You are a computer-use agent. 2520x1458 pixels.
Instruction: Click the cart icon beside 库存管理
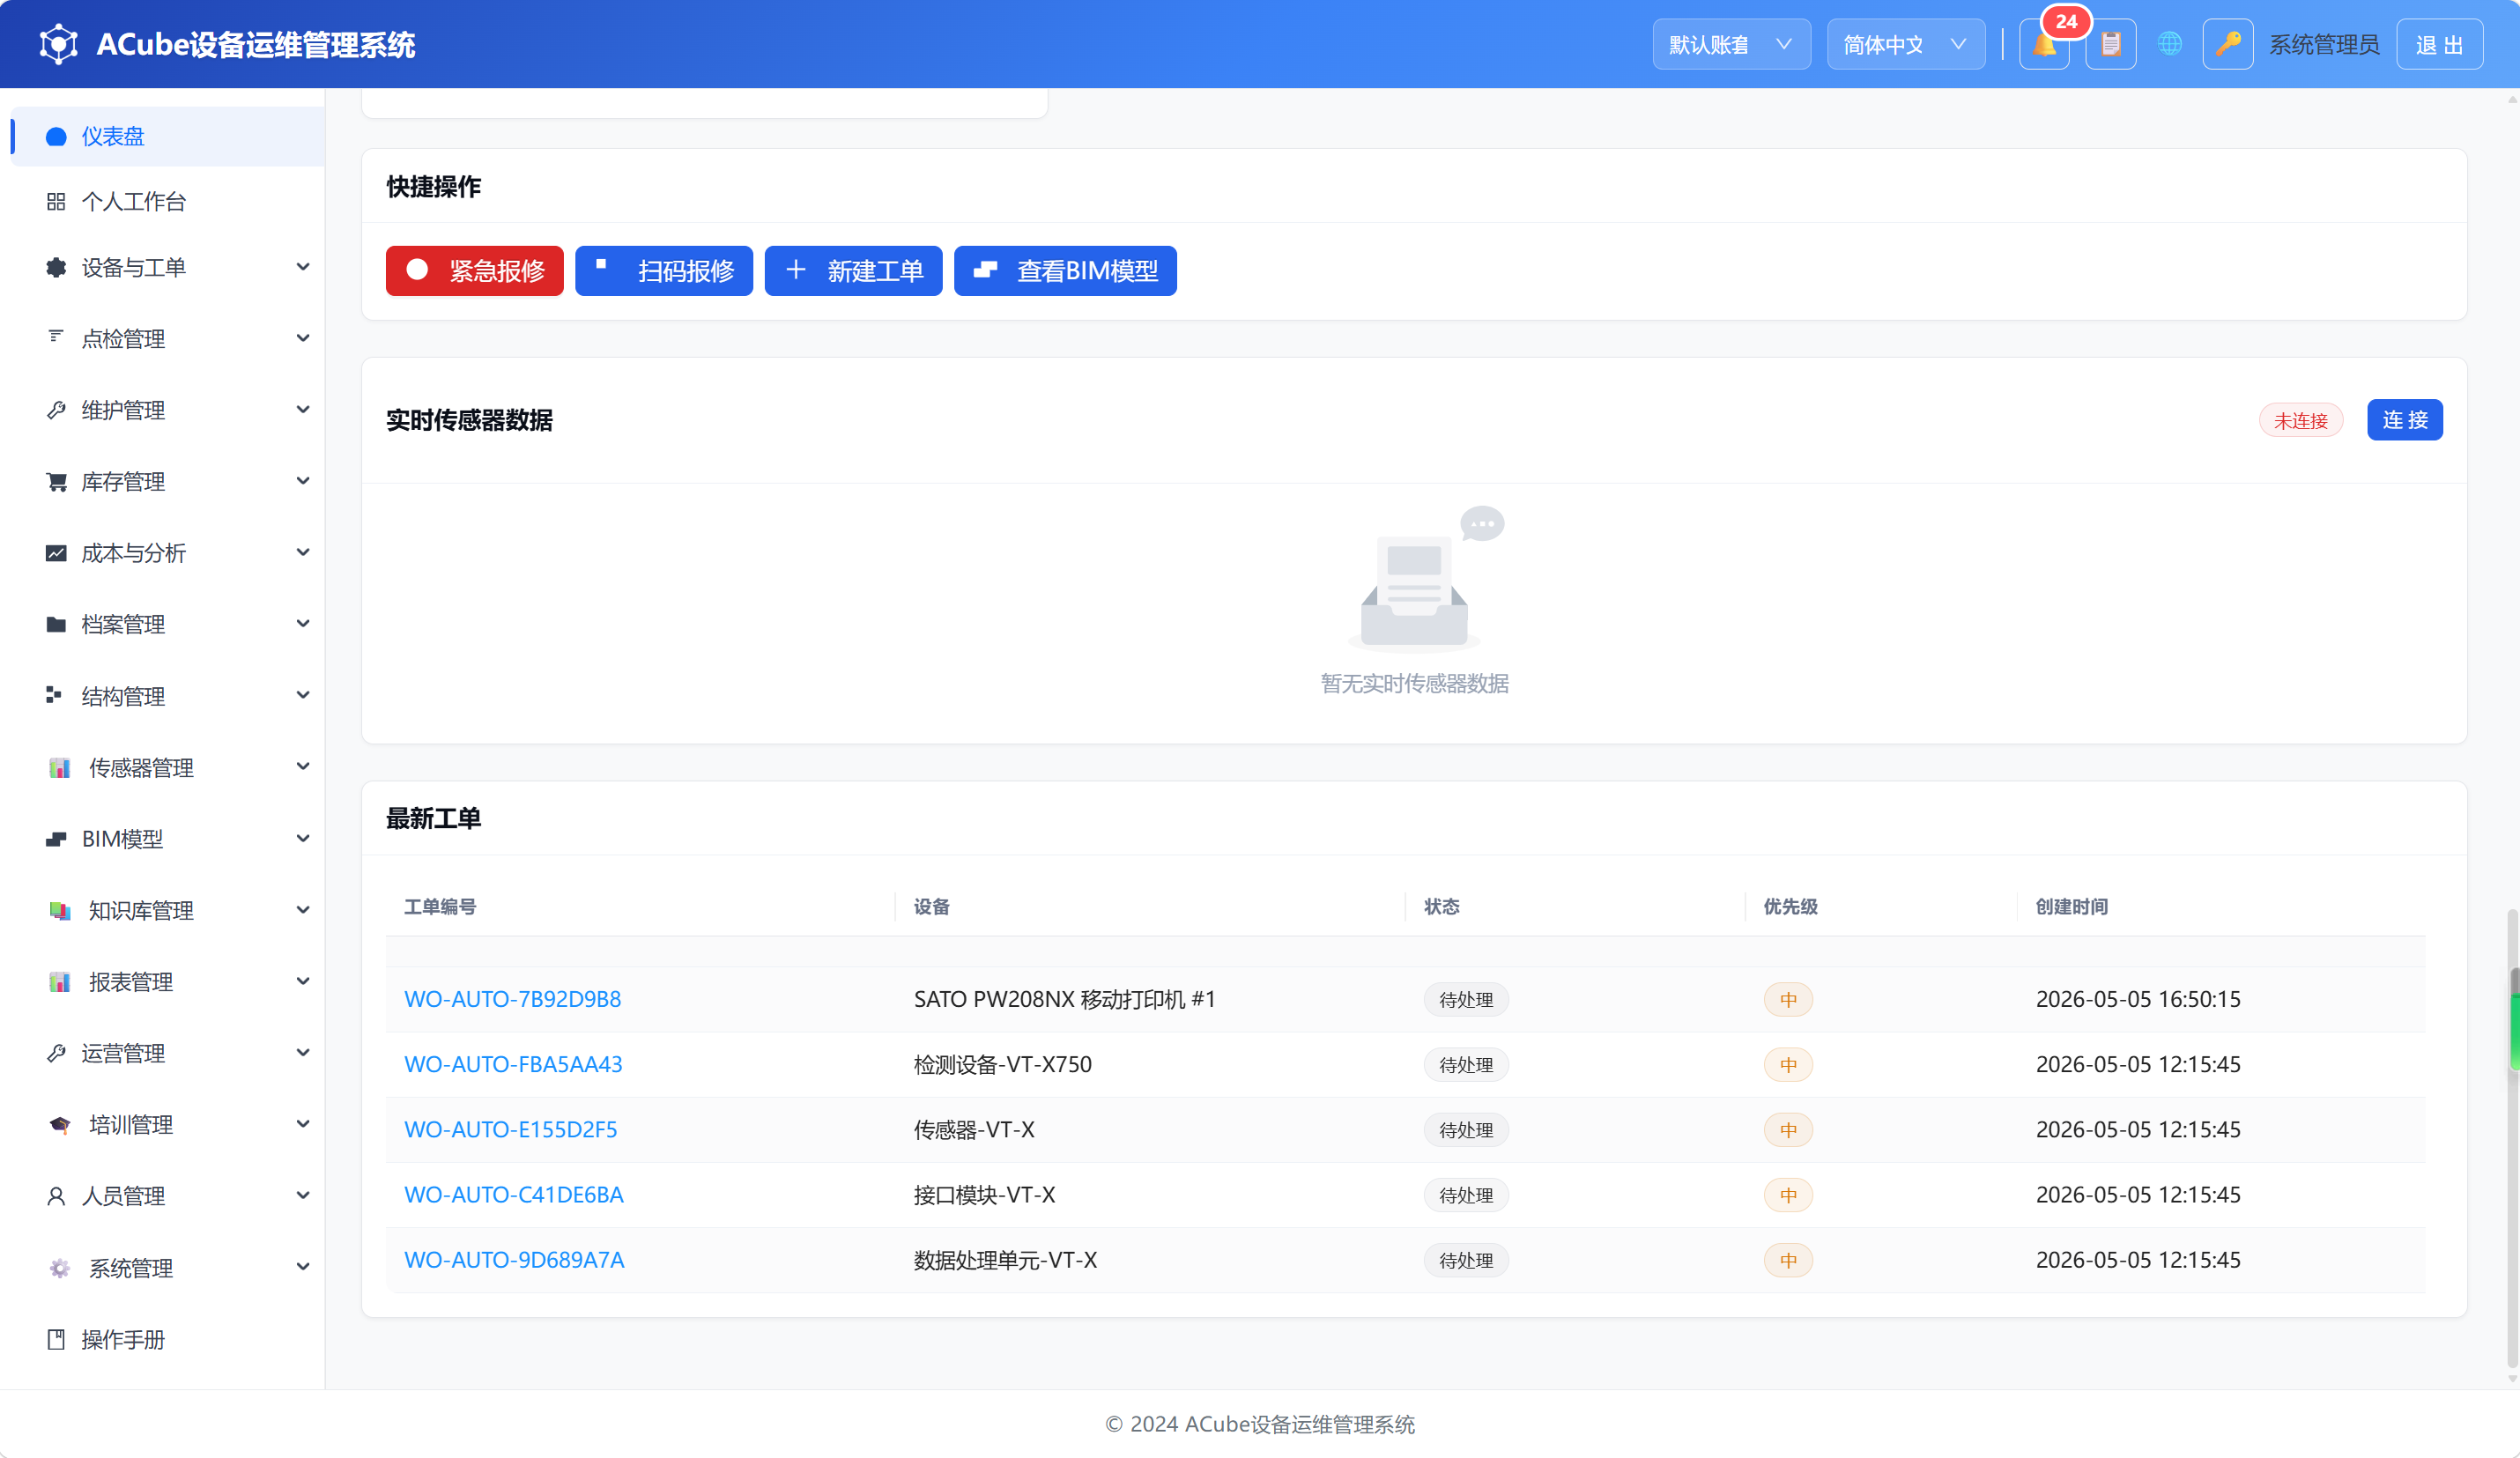pos(56,481)
